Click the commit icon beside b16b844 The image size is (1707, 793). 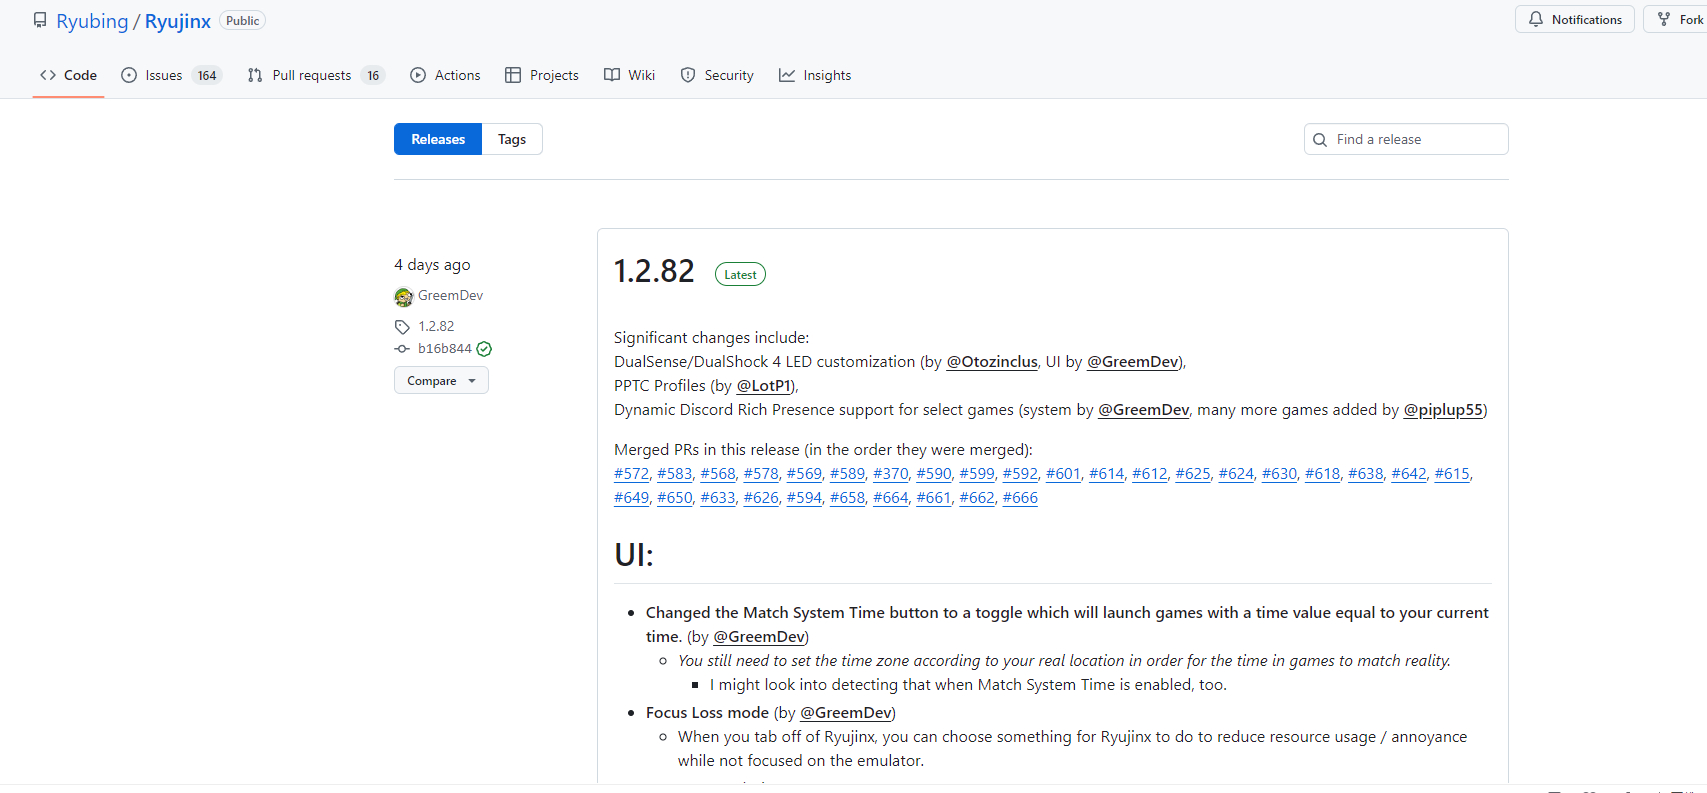[402, 349]
